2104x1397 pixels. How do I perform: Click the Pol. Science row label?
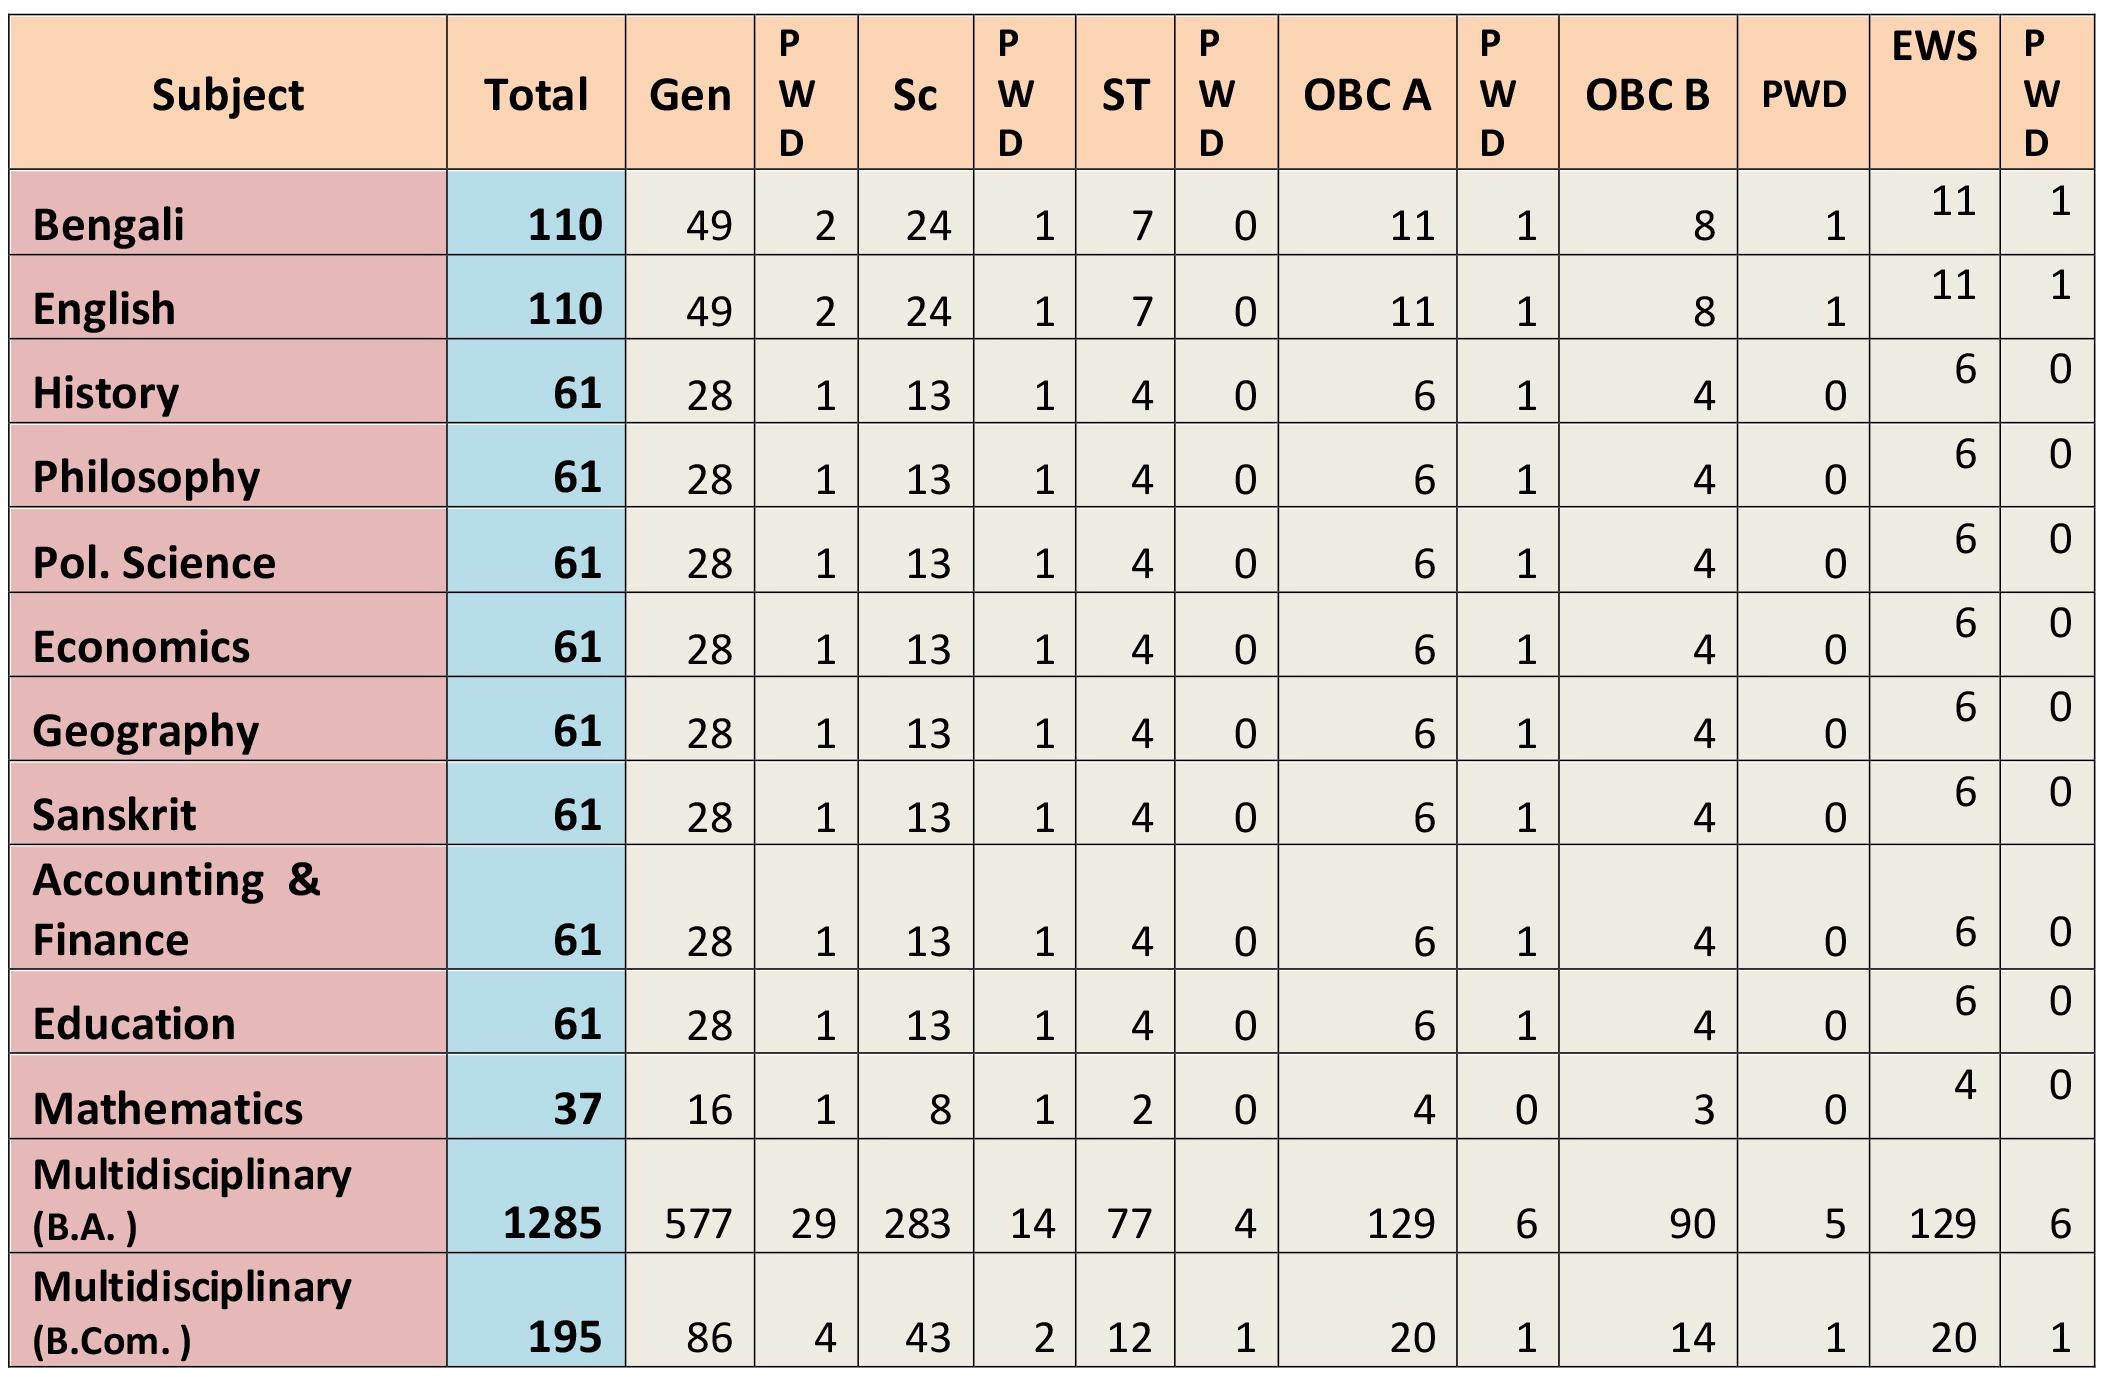pos(154,563)
